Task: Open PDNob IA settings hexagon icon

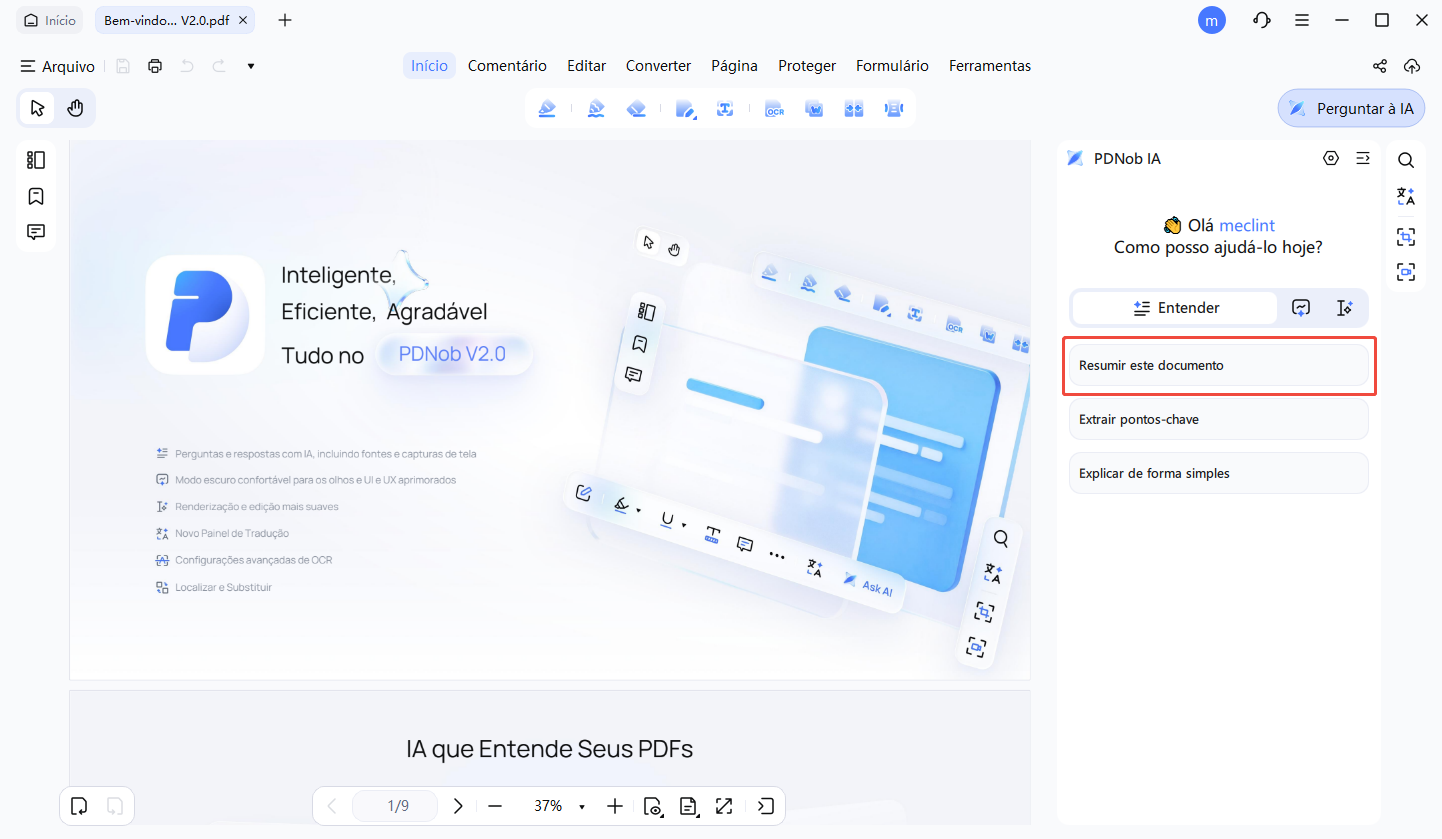Action: pyautogui.click(x=1330, y=158)
